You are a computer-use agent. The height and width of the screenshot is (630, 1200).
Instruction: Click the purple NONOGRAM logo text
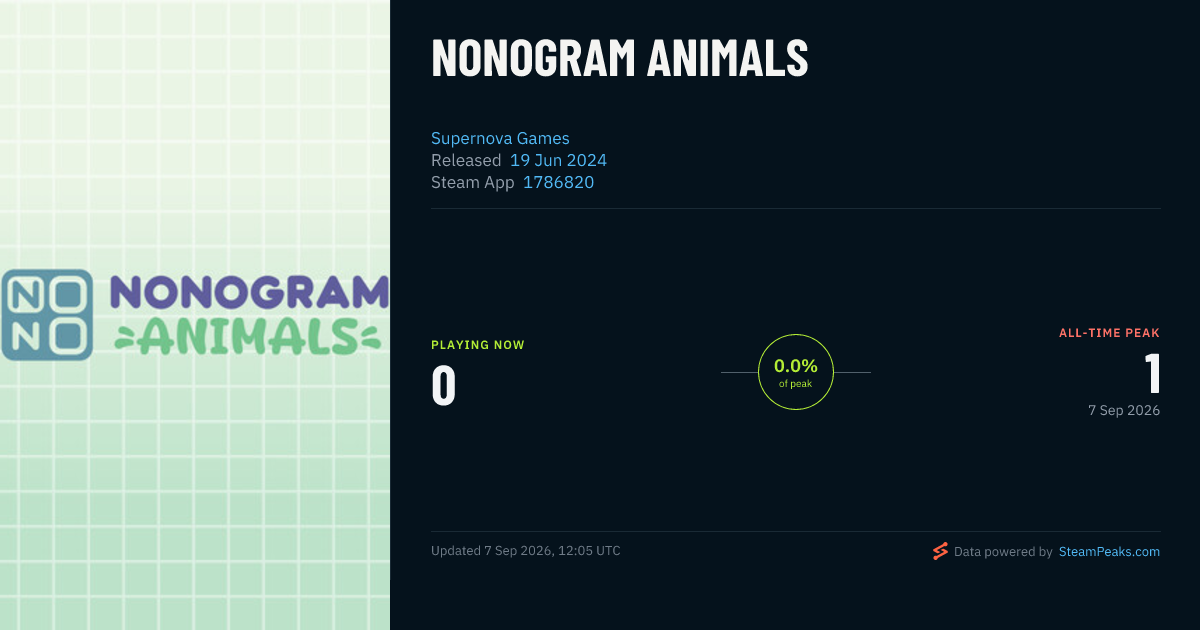click(x=248, y=292)
